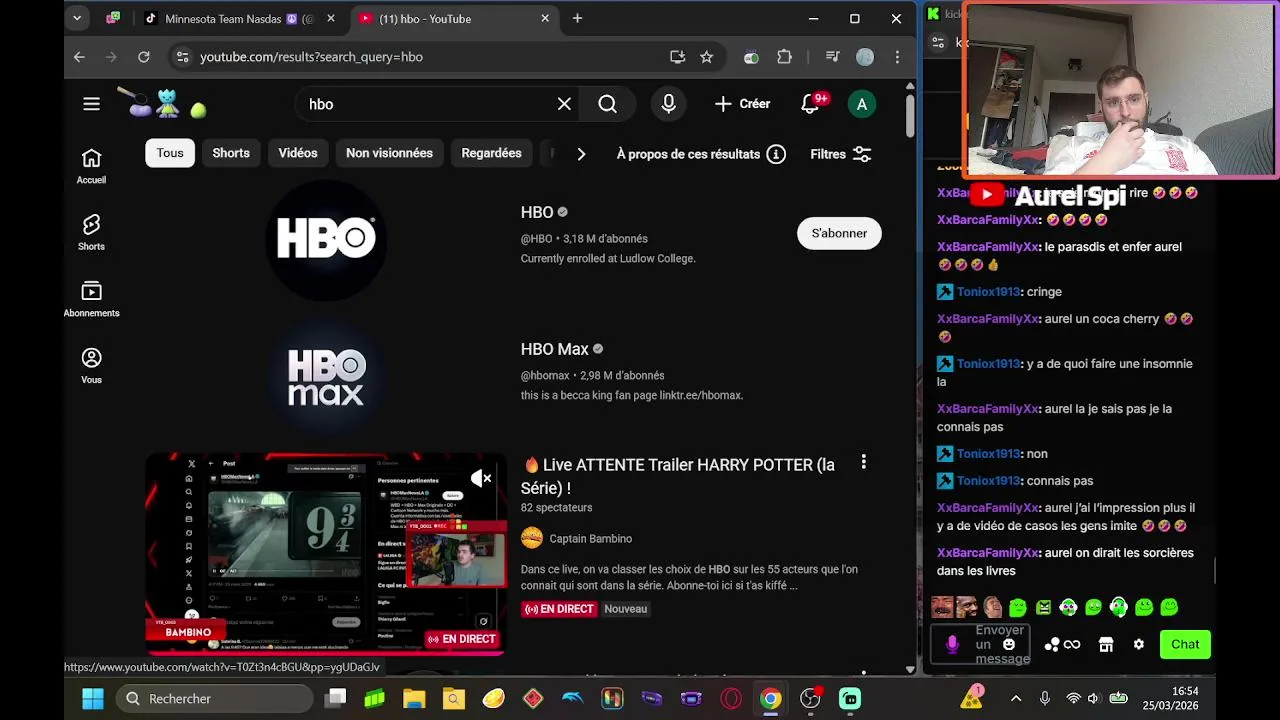This screenshot has width=1280, height=720.
Task: Select the Vidéos filter chip
Action: click(x=298, y=153)
